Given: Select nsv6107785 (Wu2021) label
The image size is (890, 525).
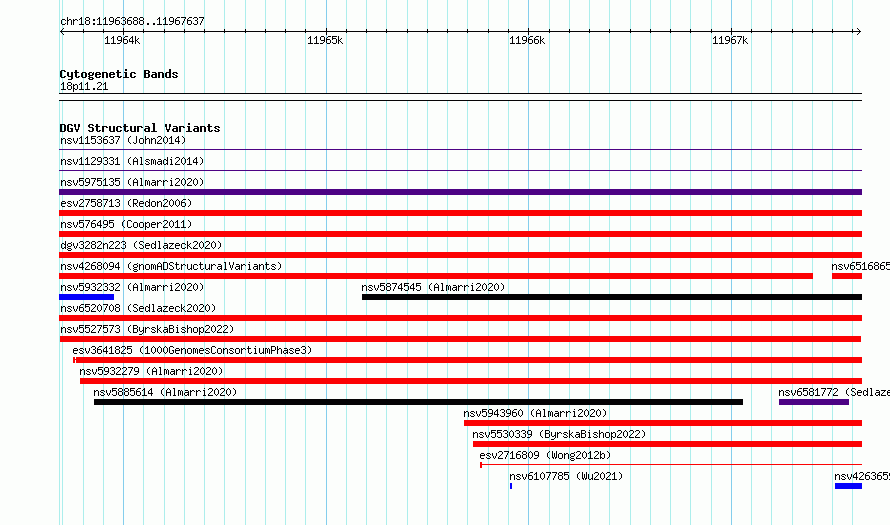Looking at the screenshot, I should tap(566, 476).
